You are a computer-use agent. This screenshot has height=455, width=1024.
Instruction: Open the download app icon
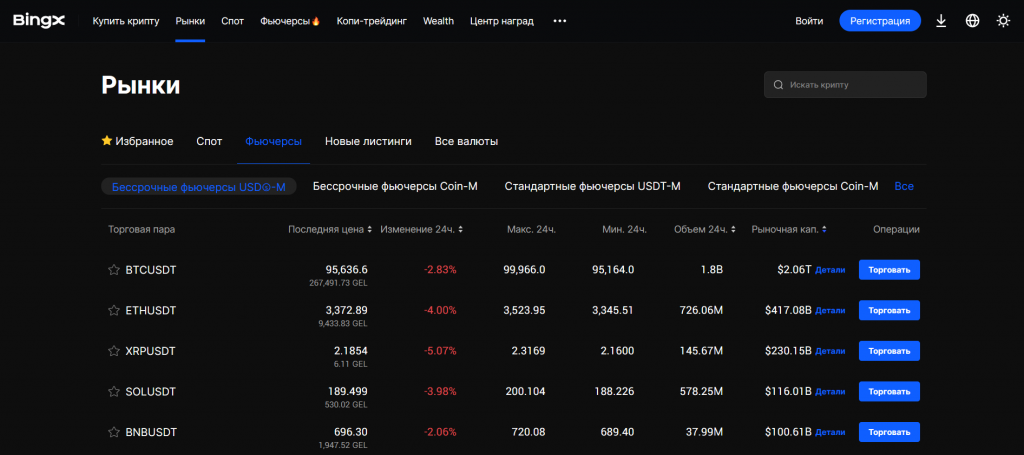941,21
